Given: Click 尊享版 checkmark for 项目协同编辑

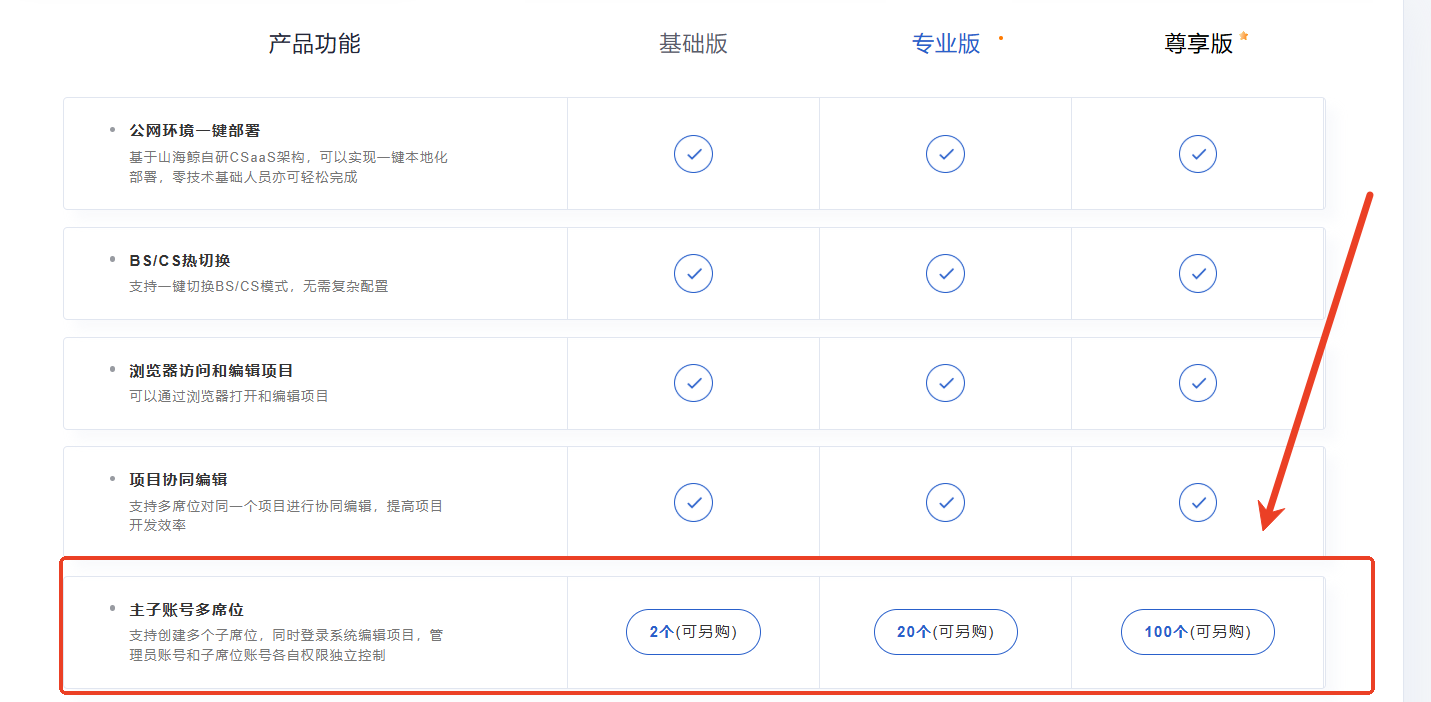Looking at the screenshot, I should pyautogui.click(x=1197, y=502).
